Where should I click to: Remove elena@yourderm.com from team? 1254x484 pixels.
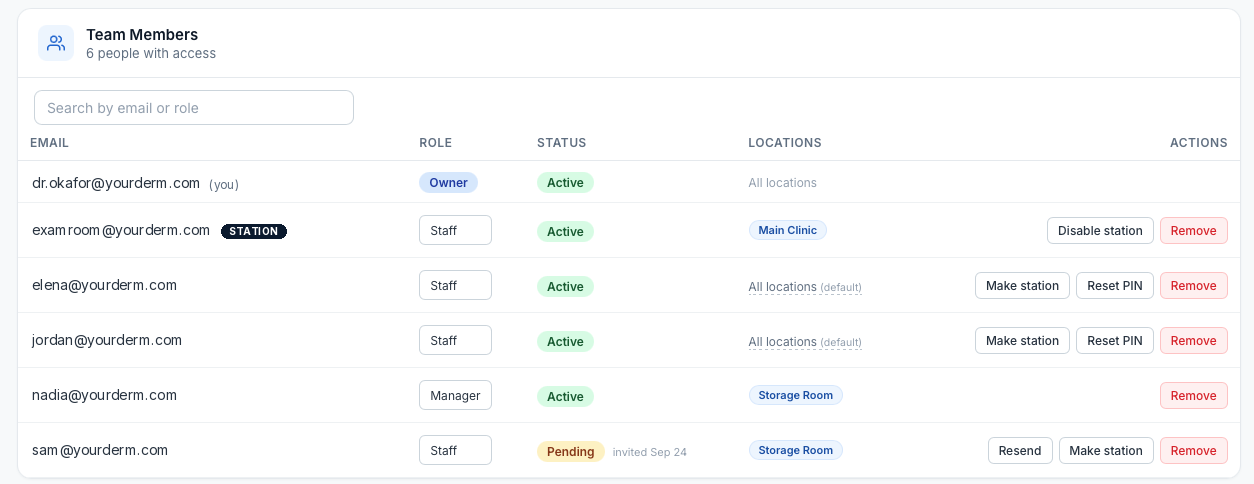tap(1193, 285)
